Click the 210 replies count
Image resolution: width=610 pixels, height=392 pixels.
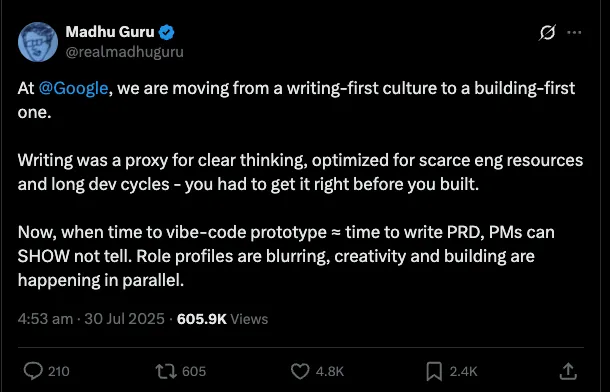pos(59,371)
